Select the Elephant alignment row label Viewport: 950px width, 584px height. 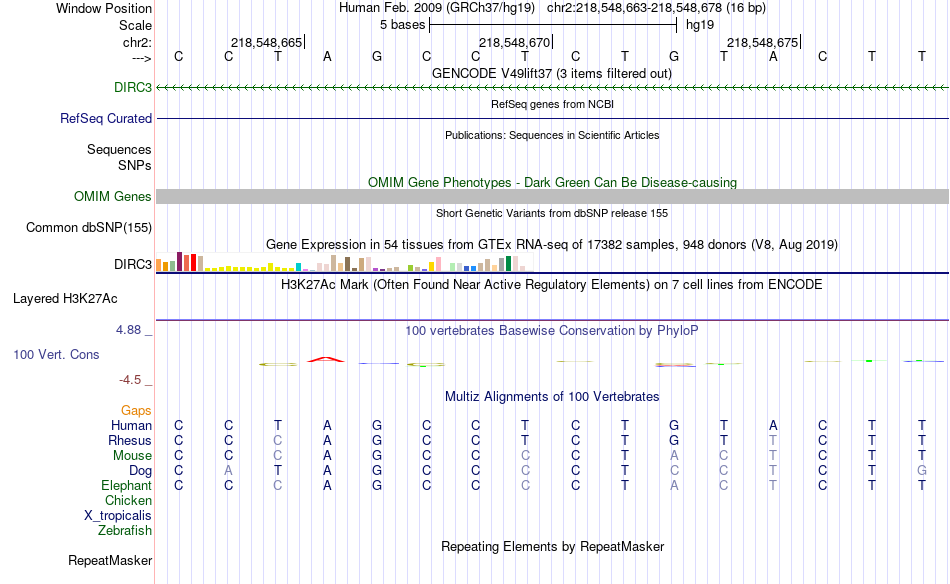[127, 485]
